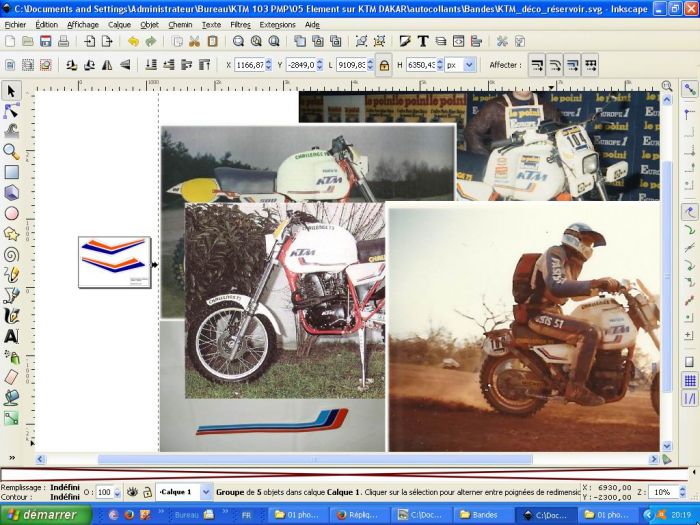700x525 pixels.
Task: Toggle the current layer lock icon
Action: (x=148, y=492)
